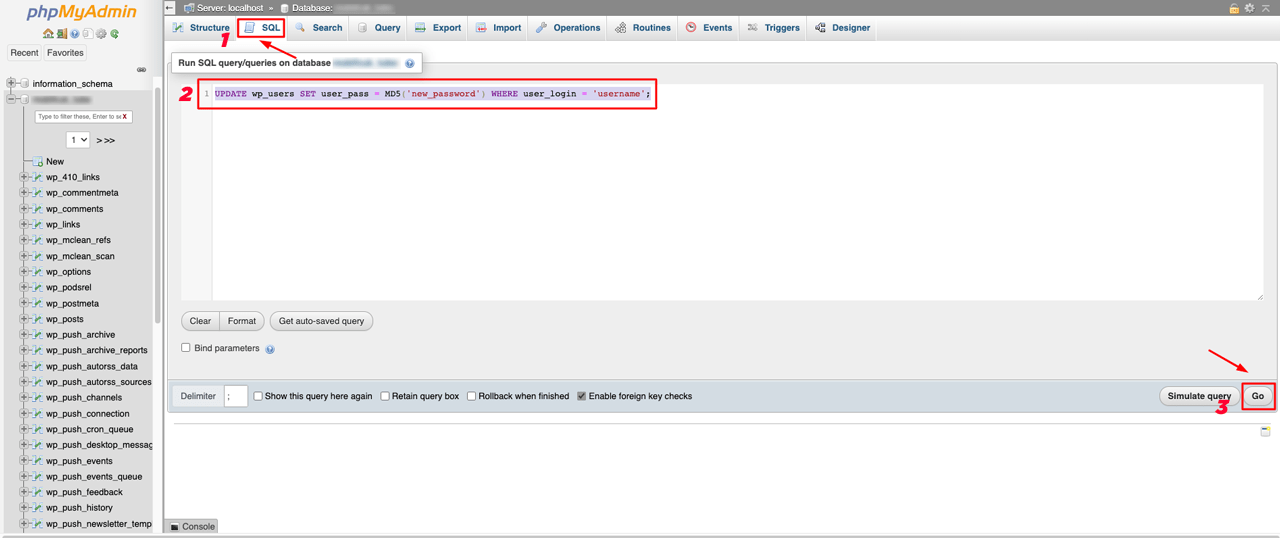Open the Operations tab
This screenshot has width=1280, height=538.
[568, 28]
